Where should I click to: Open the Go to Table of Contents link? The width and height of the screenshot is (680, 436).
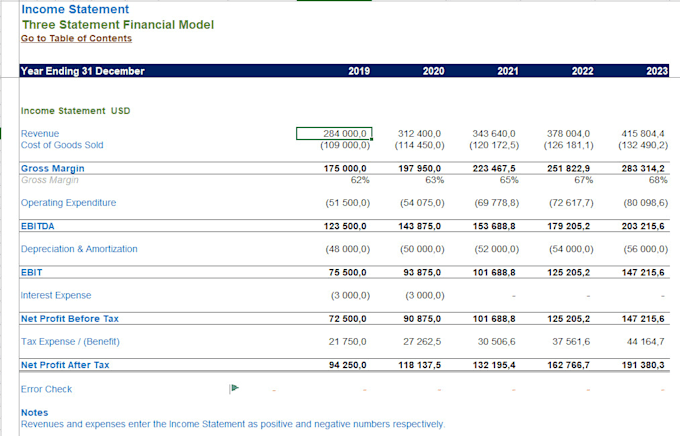click(x=76, y=38)
